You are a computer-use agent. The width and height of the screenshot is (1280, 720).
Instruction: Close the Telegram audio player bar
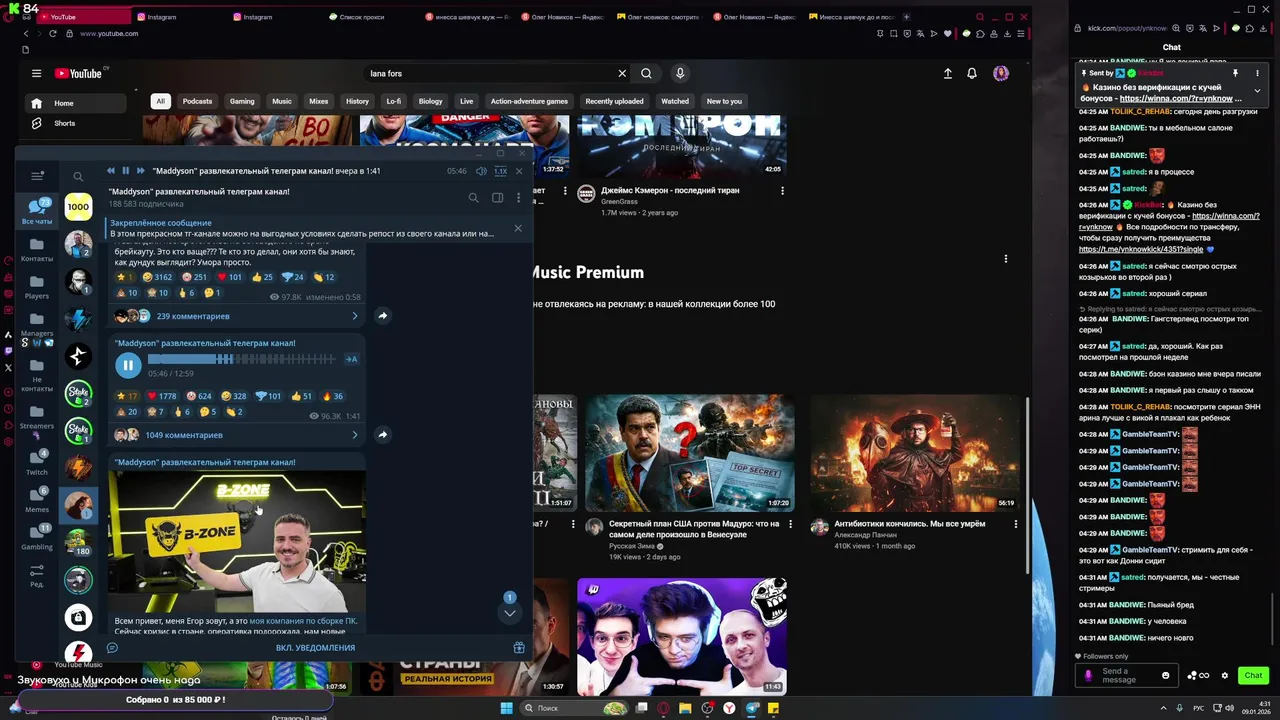[518, 171]
